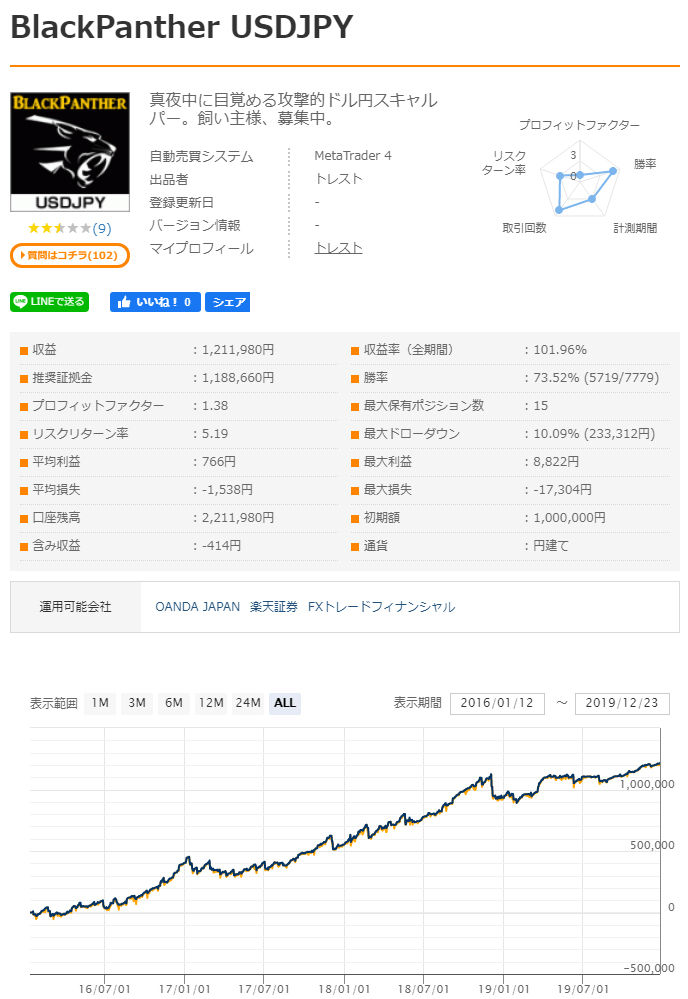Select the 1M chart range
This screenshot has height=999, width=688.
tap(100, 703)
